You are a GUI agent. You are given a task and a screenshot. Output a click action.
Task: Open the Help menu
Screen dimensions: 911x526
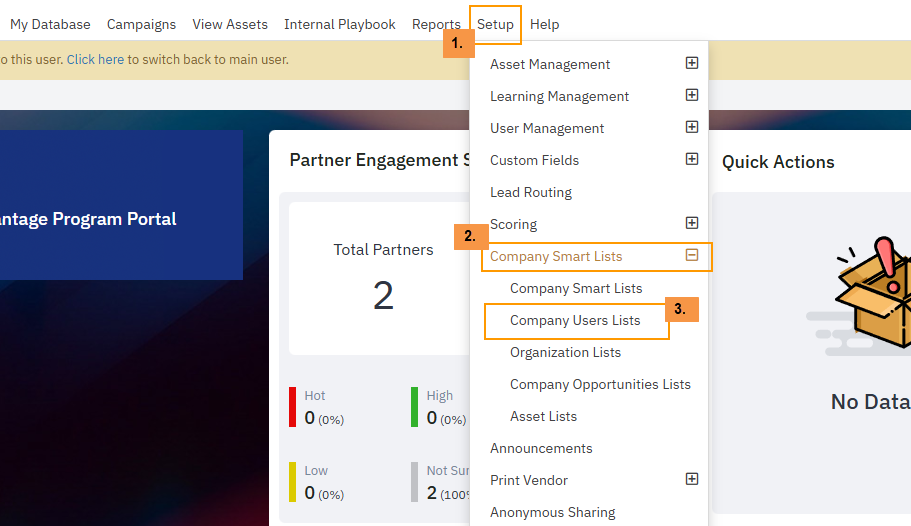(545, 24)
